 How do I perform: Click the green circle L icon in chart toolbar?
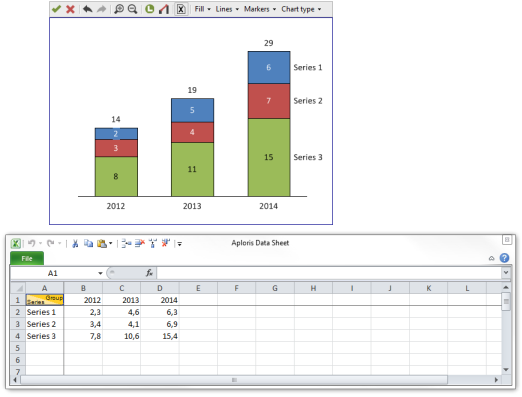tap(150, 9)
